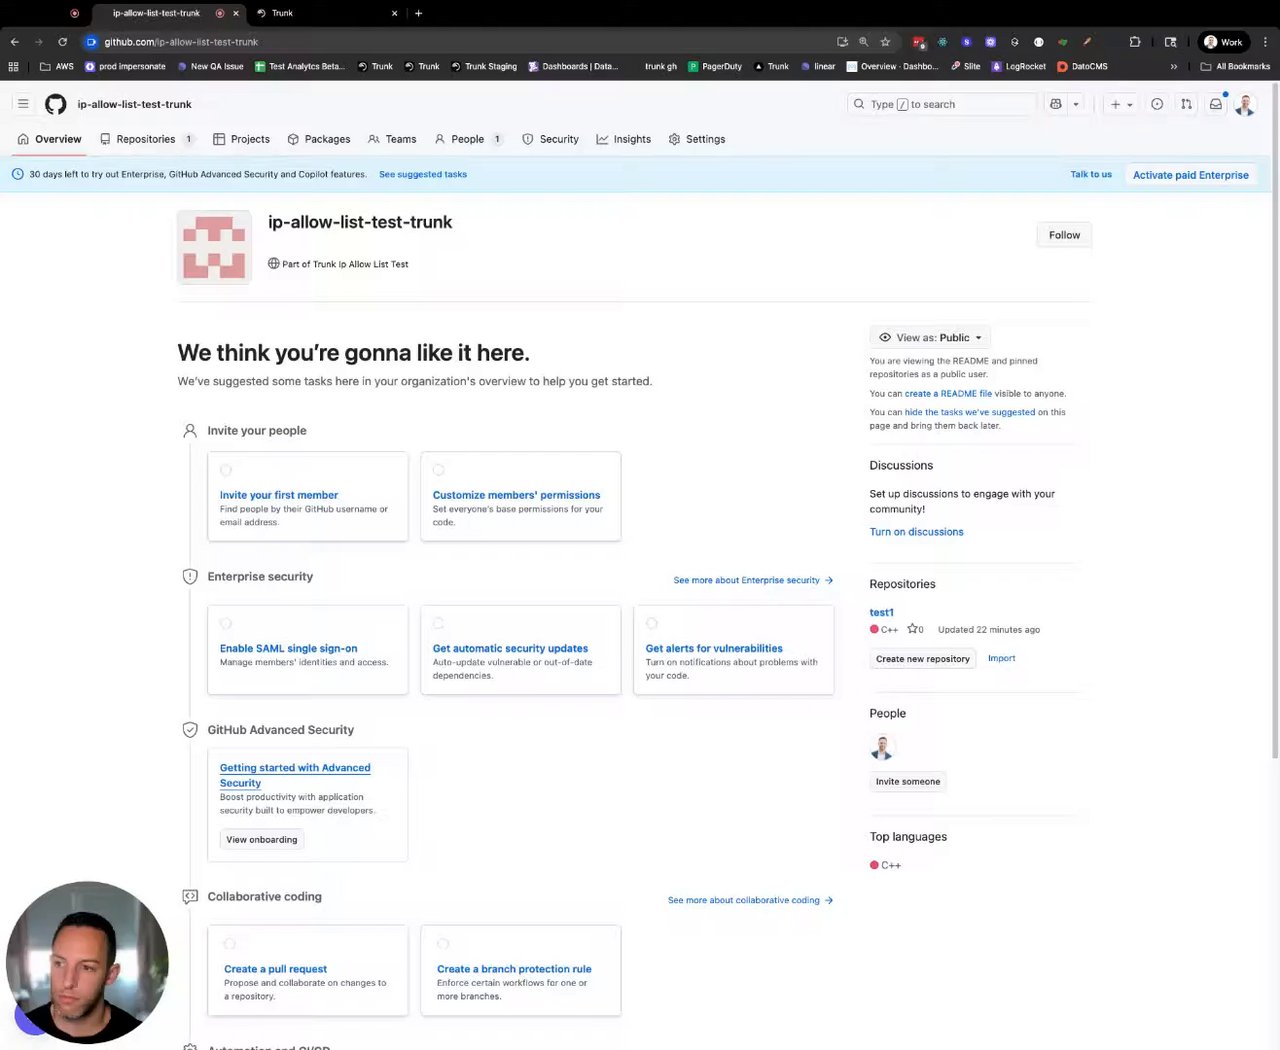The image size is (1280, 1050).
Task: Click the GitHub Octocat logo
Action: [56, 104]
